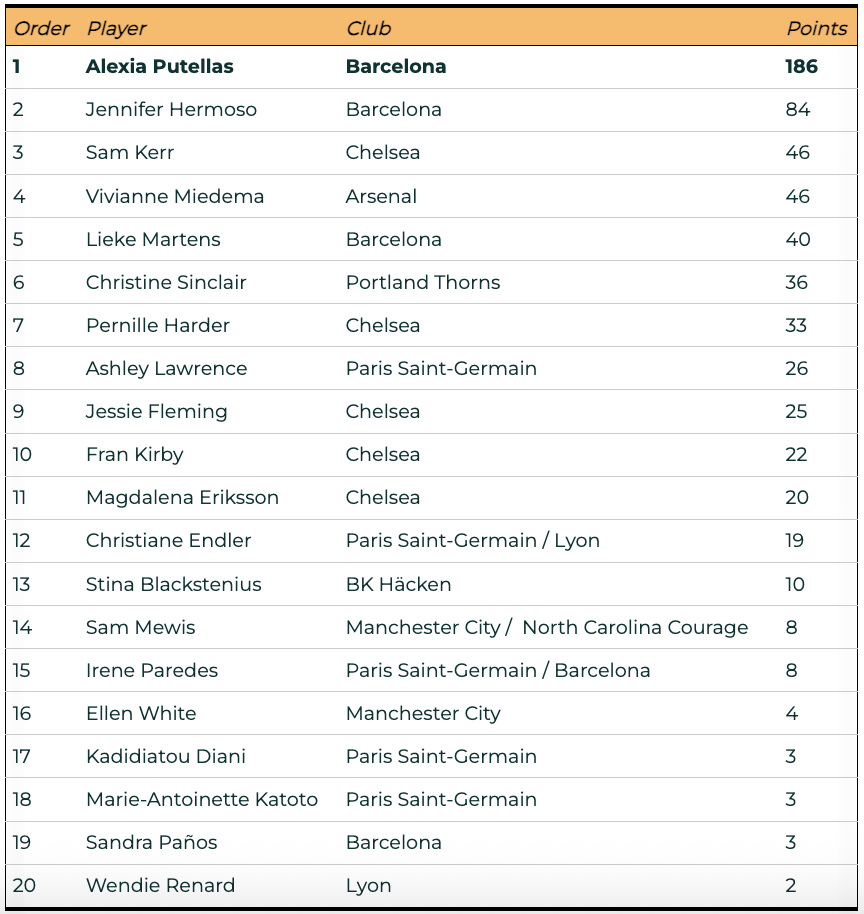The height and width of the screenshot is (914, 864).
Task: Click the Club column header
Action: pos(368,29)
